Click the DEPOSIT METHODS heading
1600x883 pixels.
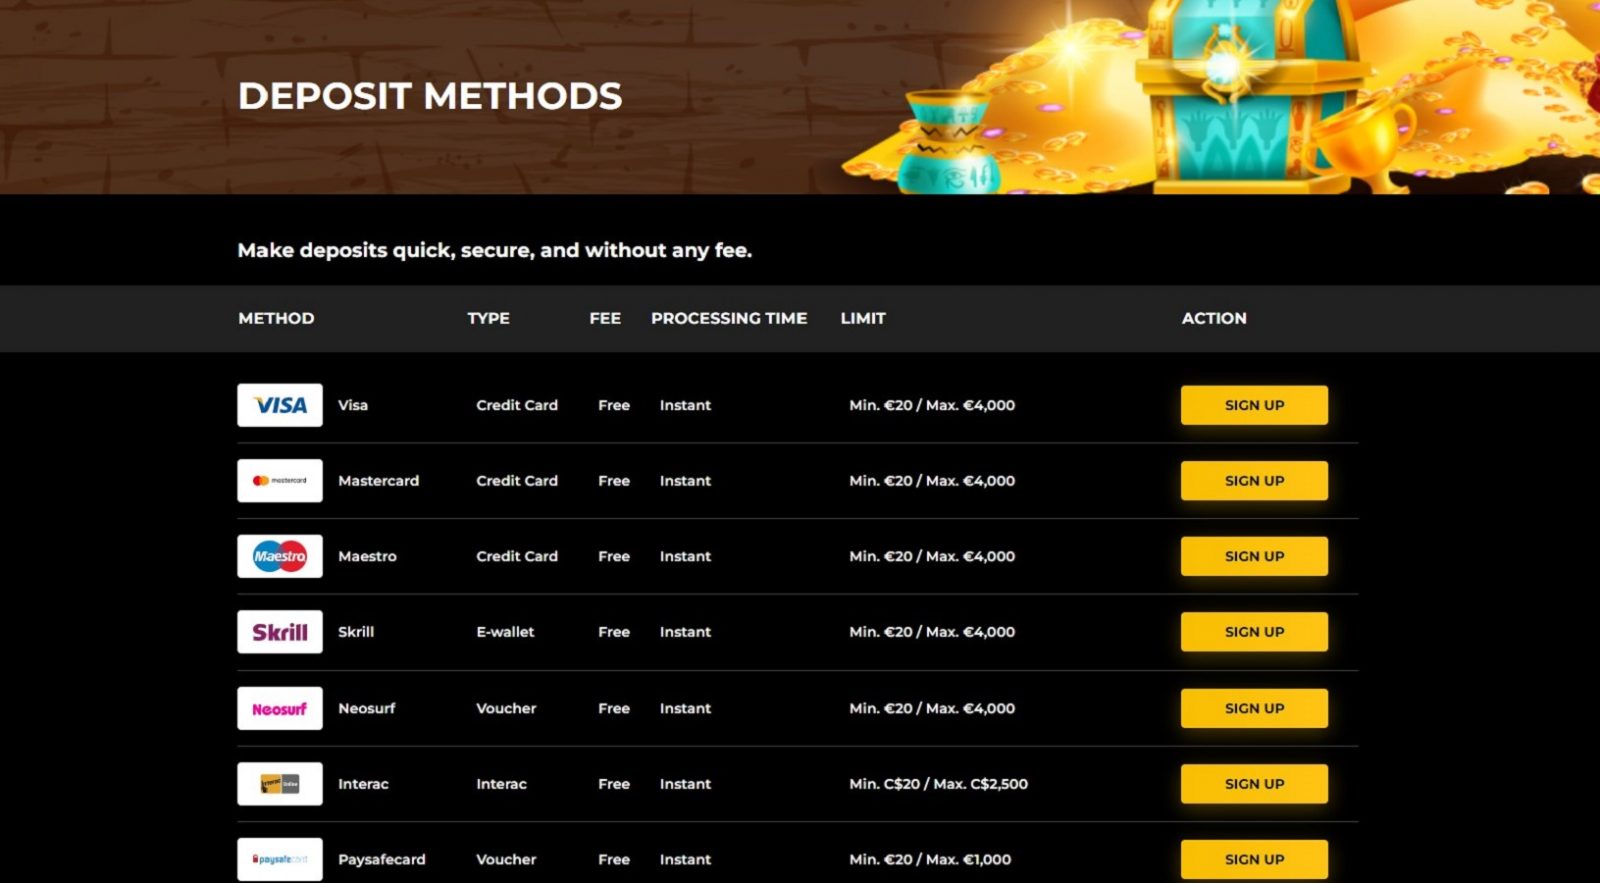pos(430,96)
